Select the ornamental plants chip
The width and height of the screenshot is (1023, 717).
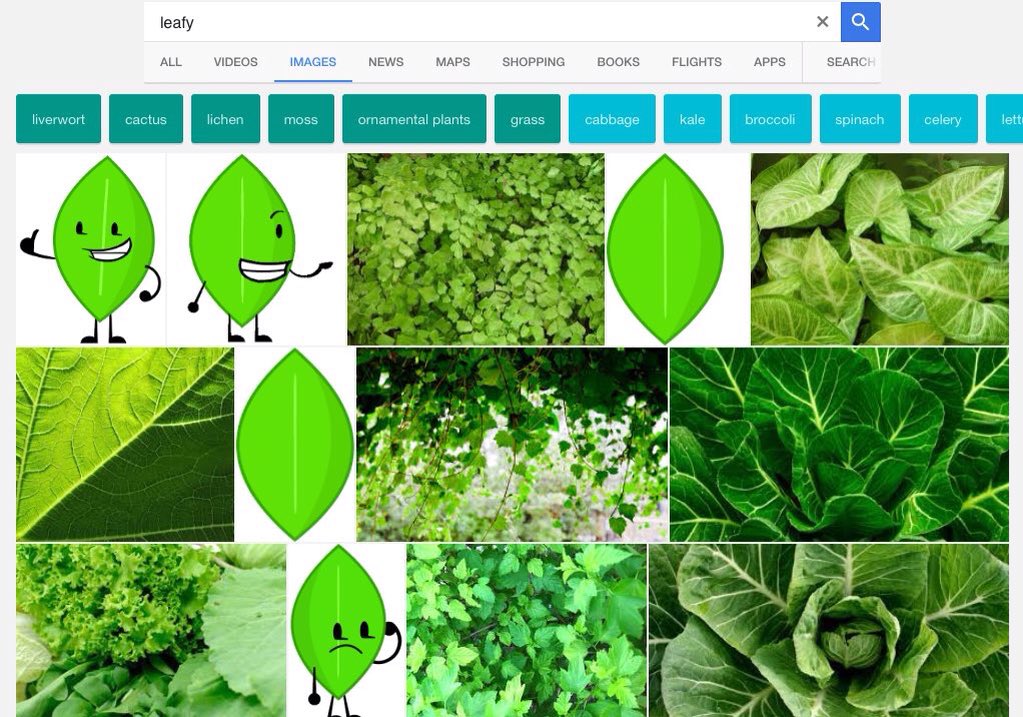[x=414, y=119]
